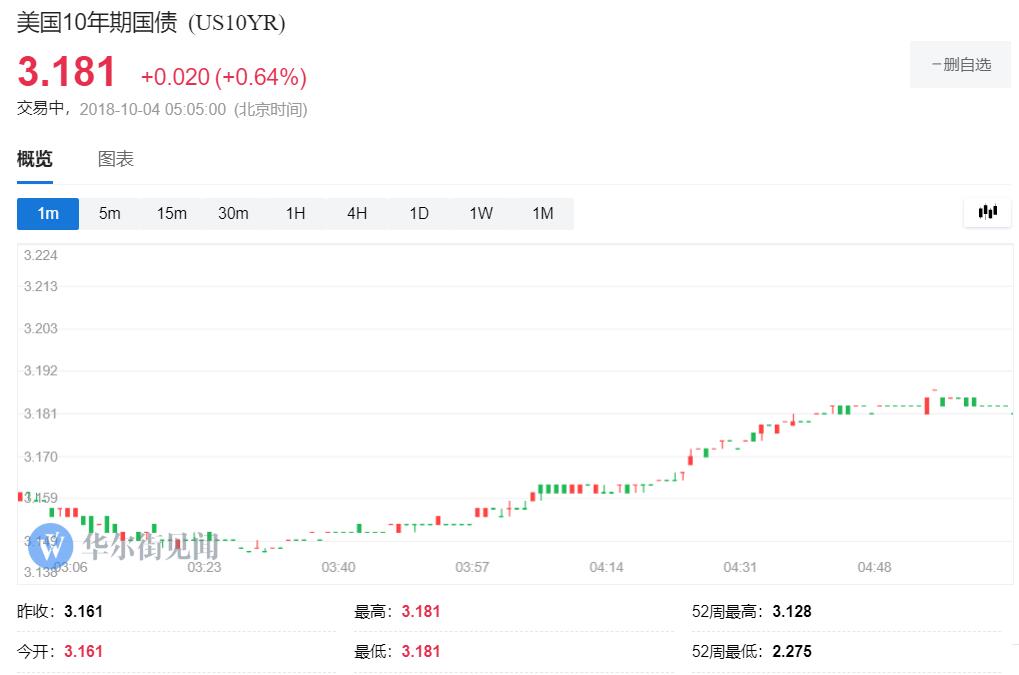Pick the 4H chart interval
Image resolution: width=1019 pixels, height=675 pixels.
pyautogui.click(x=357, y=213)
